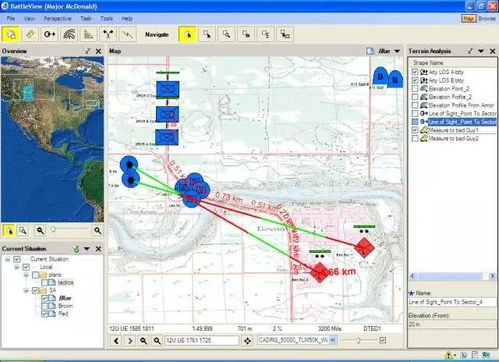The image size is (499, 362).
Task: Select the elevation profile triangle tool
Action: [89, 35]
